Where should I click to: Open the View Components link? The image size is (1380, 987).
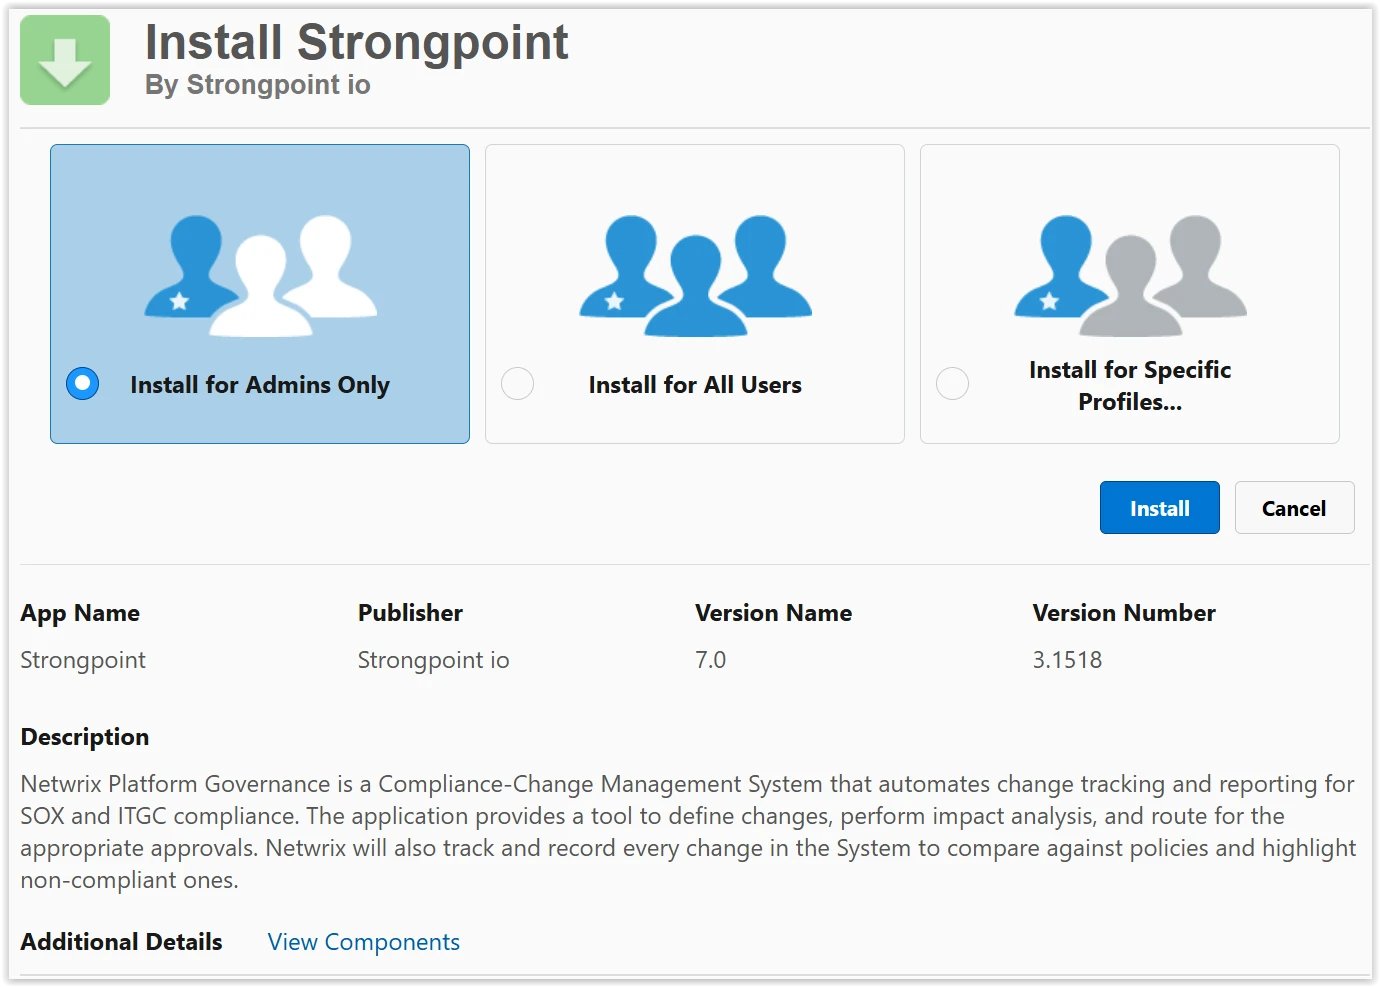(x=363, y=942)
